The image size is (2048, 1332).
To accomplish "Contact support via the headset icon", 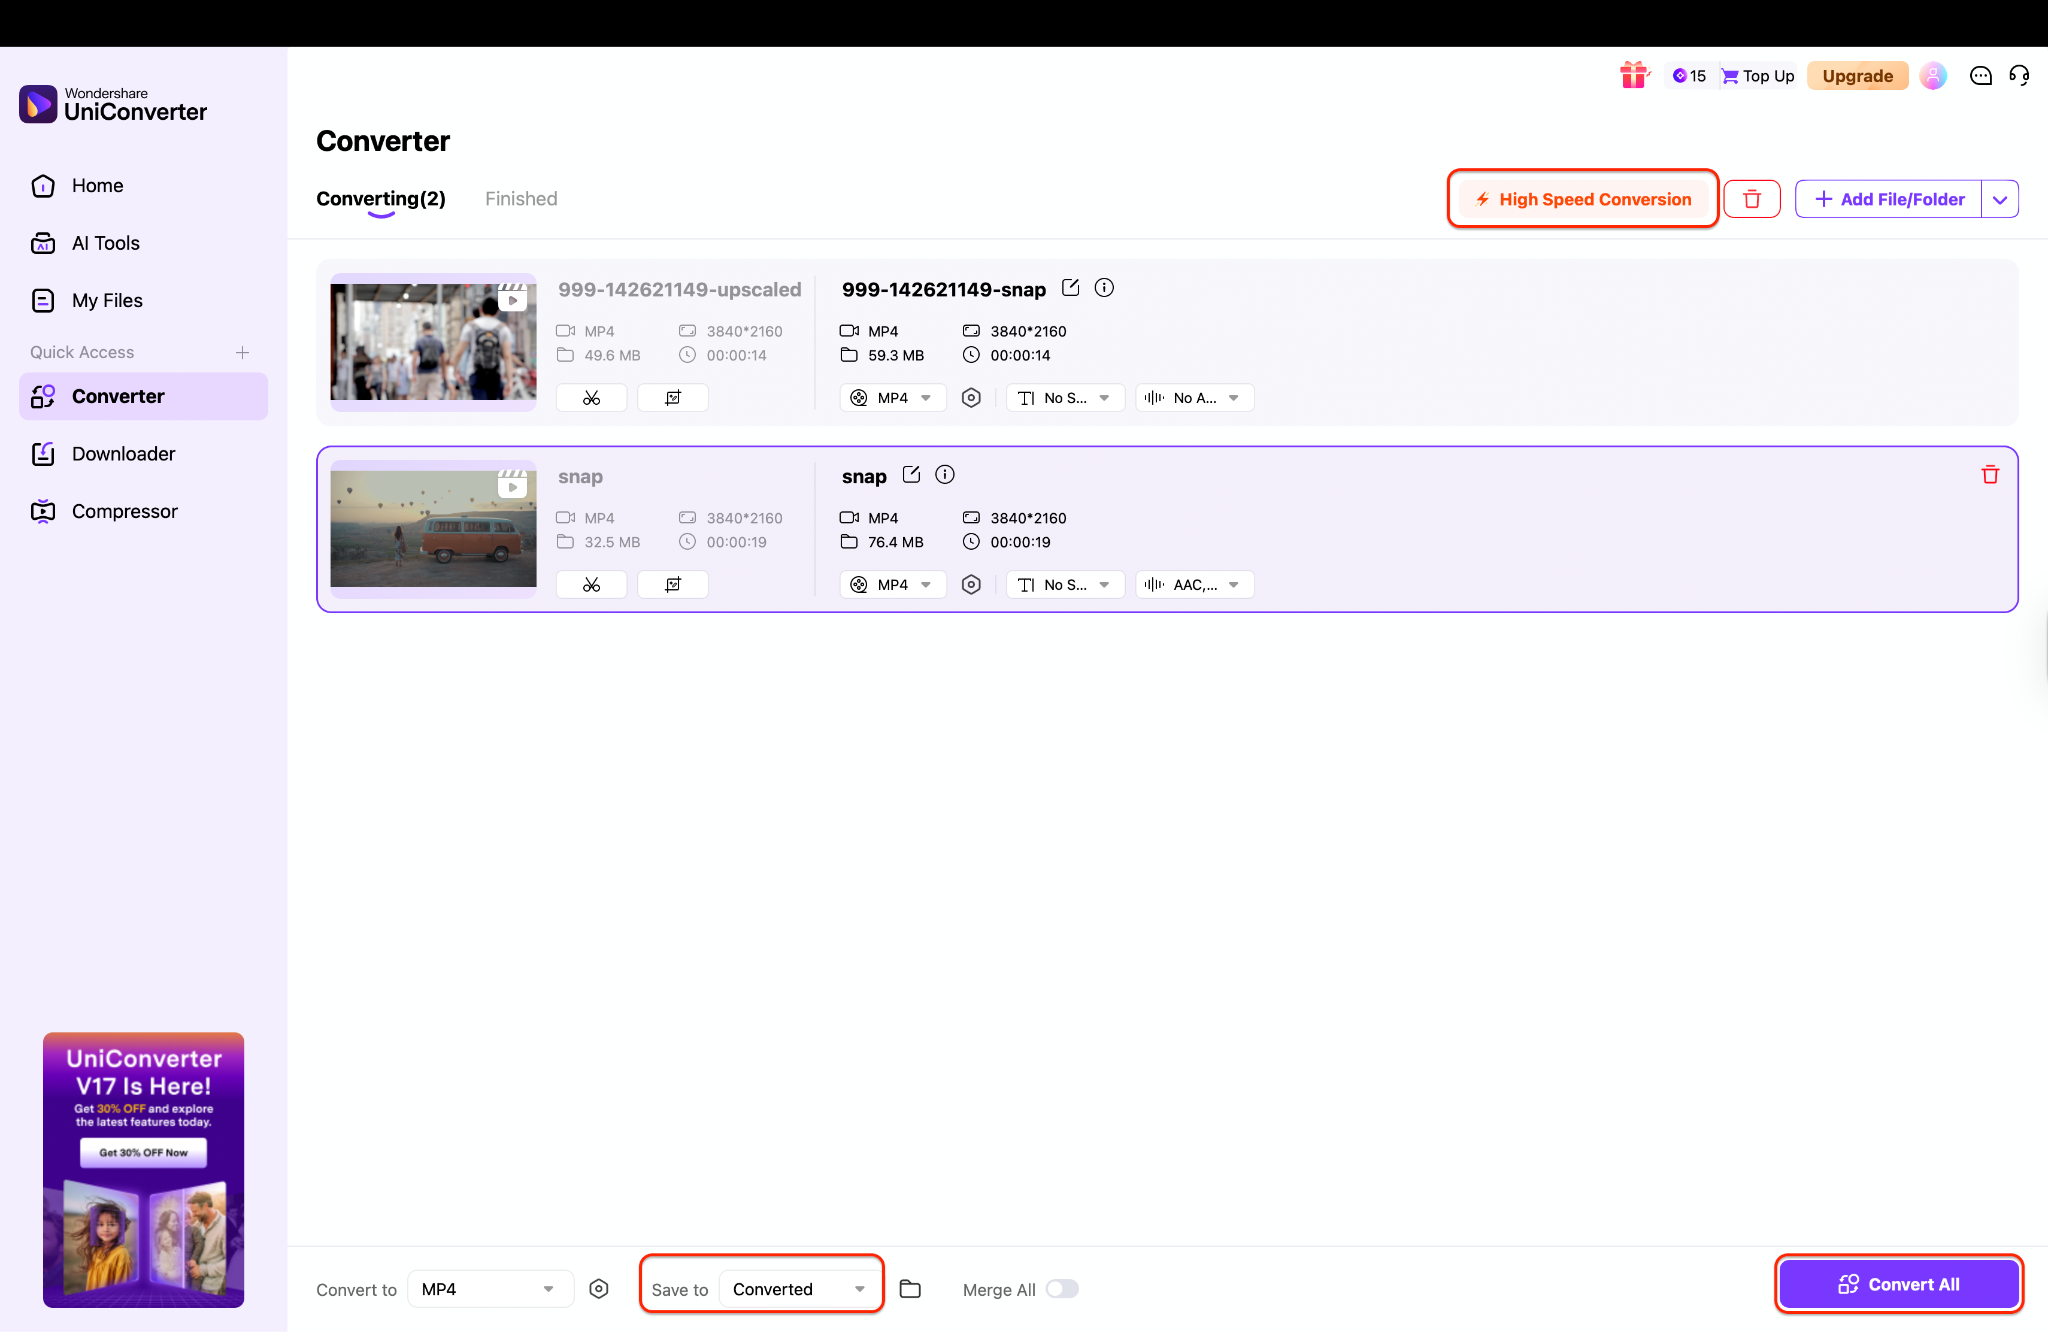I will coord(2019,75).
